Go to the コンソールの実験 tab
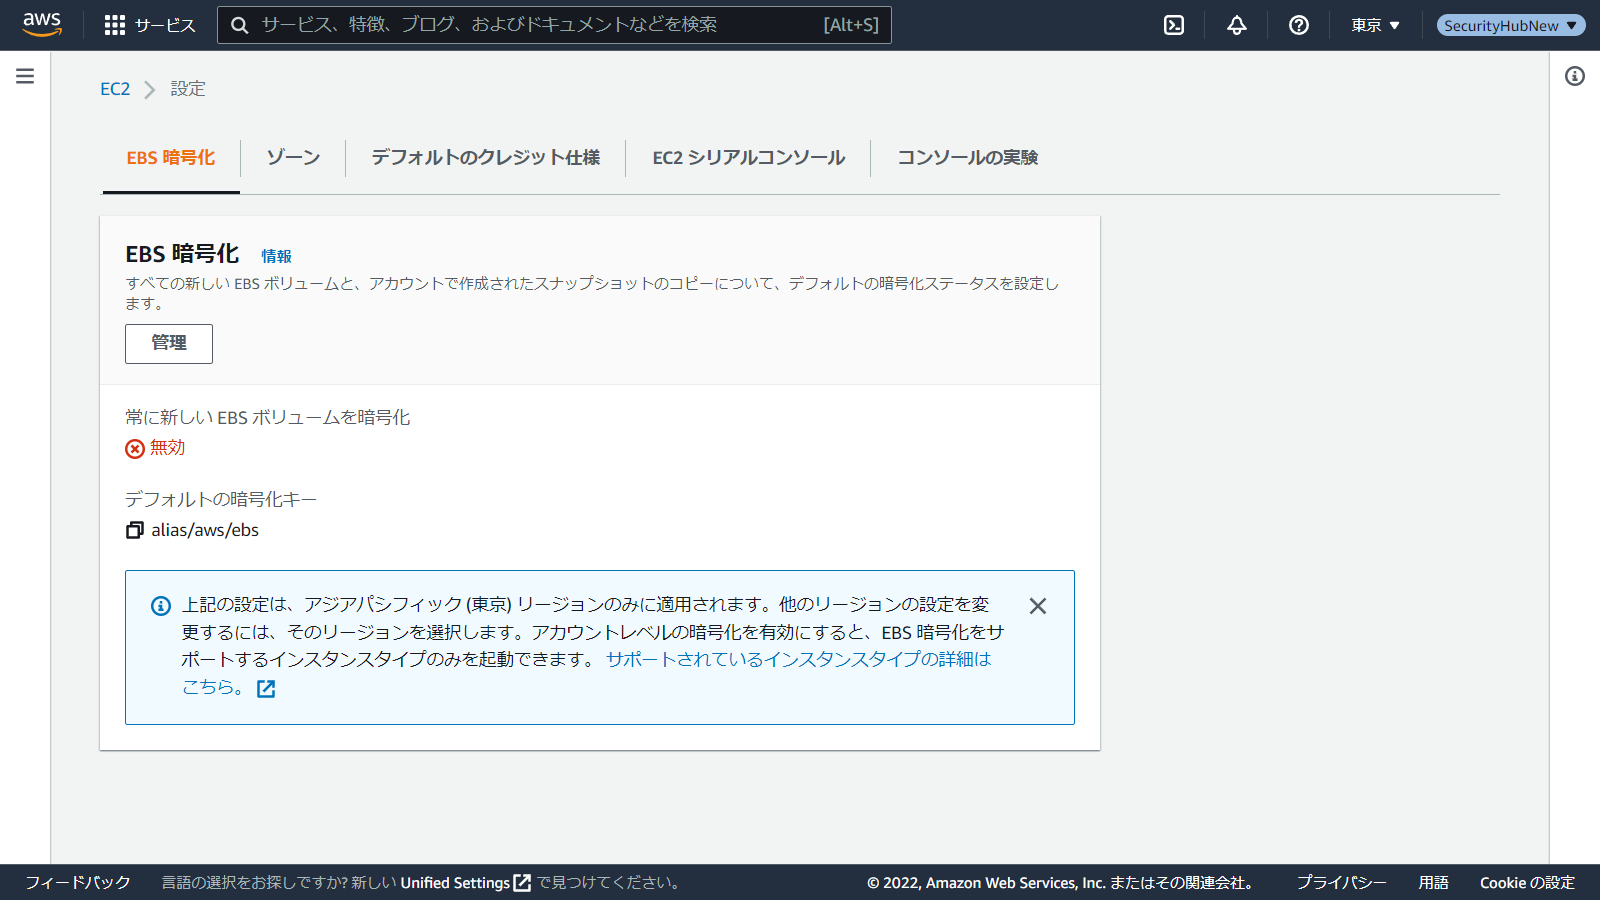This screenshot has width=1600, height=900. (967, 158)
